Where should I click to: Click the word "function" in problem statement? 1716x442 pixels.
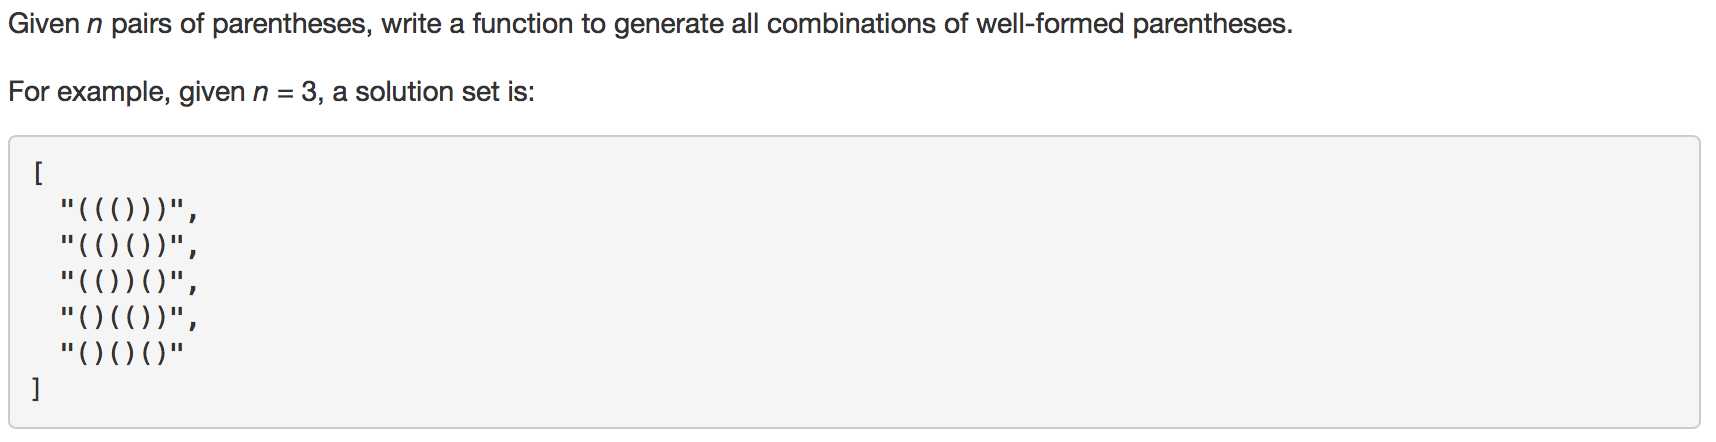click(x=522, y=24)
